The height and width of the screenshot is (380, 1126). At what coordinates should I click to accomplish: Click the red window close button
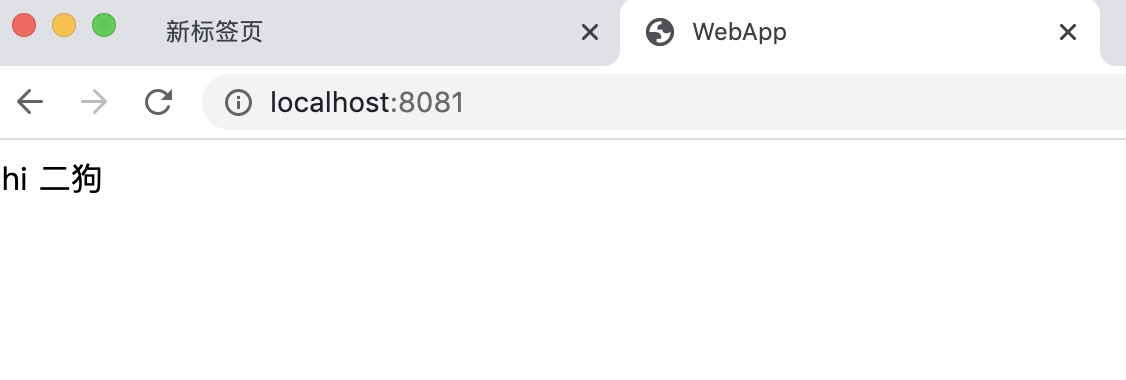pos(24,25)
